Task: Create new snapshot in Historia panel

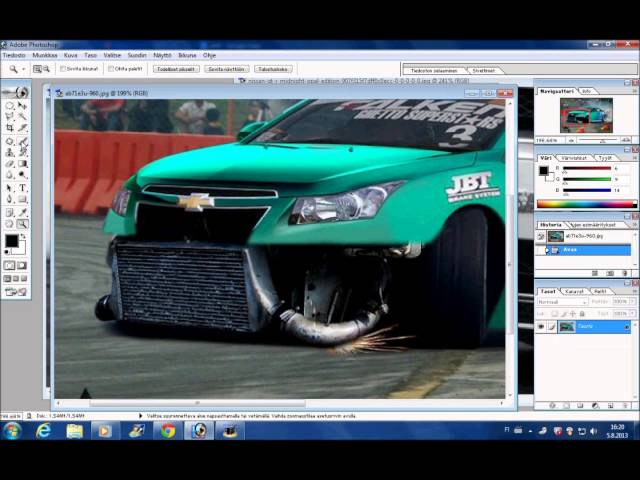Action: pyautogui.click(x=610, y=273)
